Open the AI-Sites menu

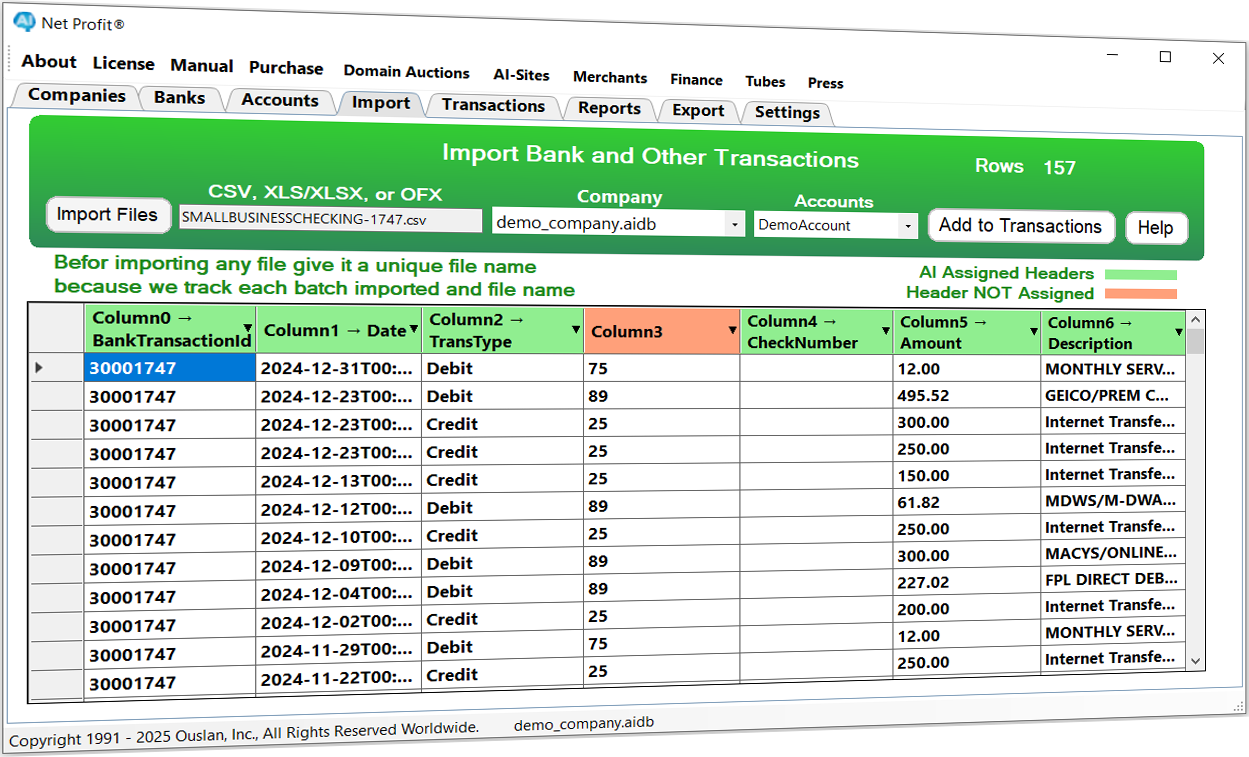522,75
